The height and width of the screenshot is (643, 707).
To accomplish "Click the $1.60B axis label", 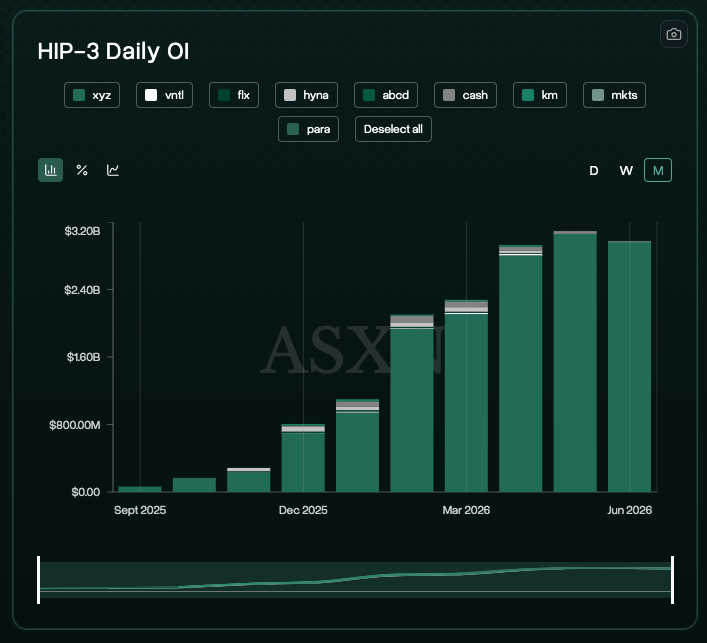I will click(x=83, y=358).
